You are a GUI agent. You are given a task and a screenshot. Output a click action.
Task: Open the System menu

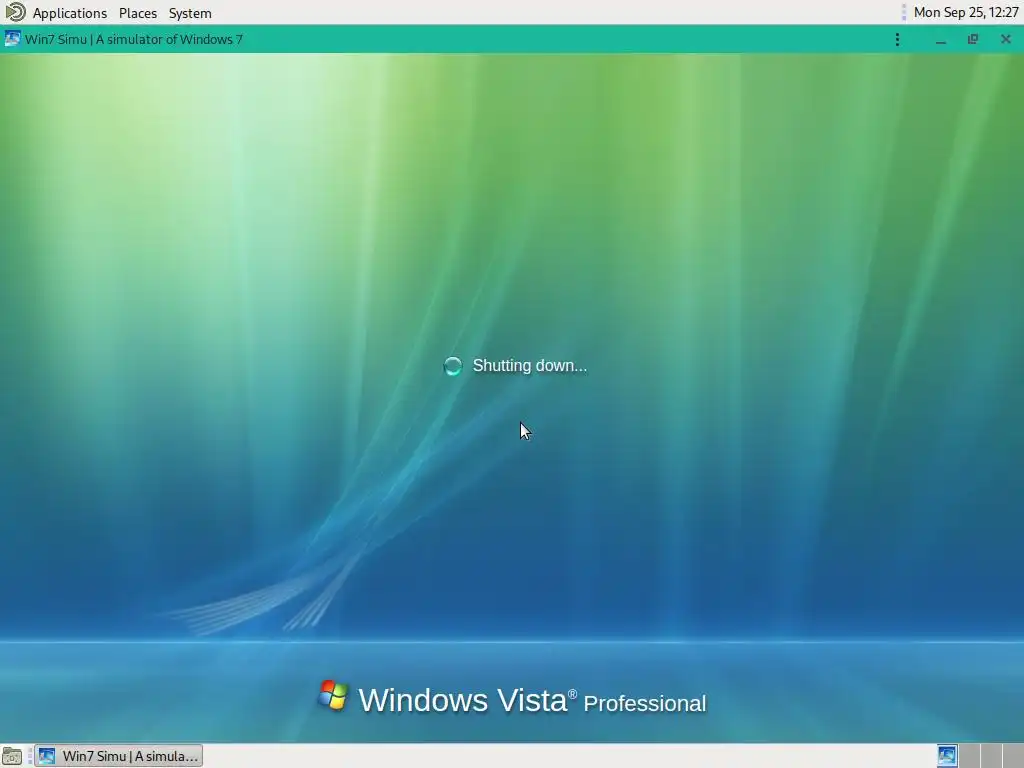pos(190,13)
